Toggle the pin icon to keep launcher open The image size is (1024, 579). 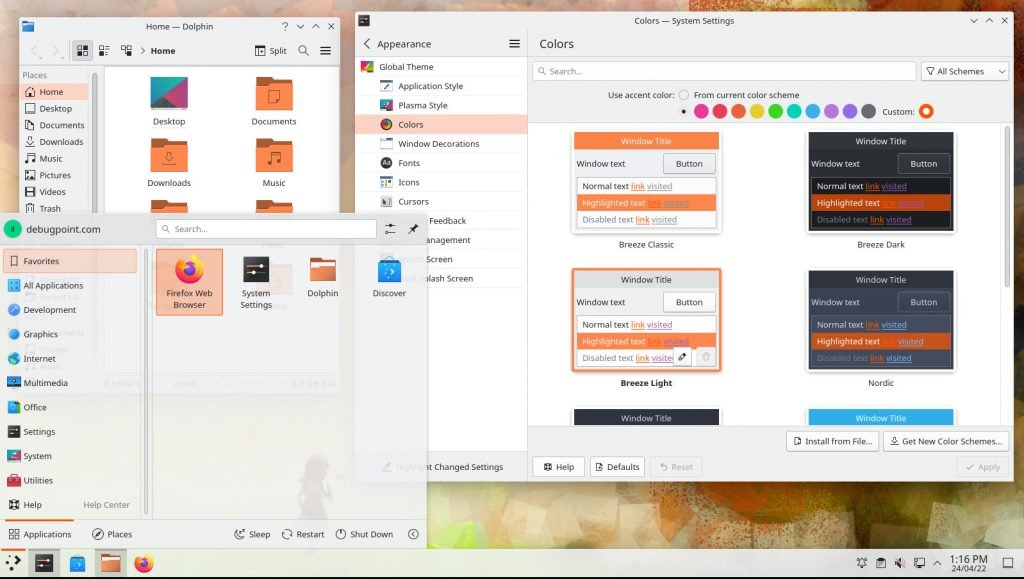pos(413,228)
